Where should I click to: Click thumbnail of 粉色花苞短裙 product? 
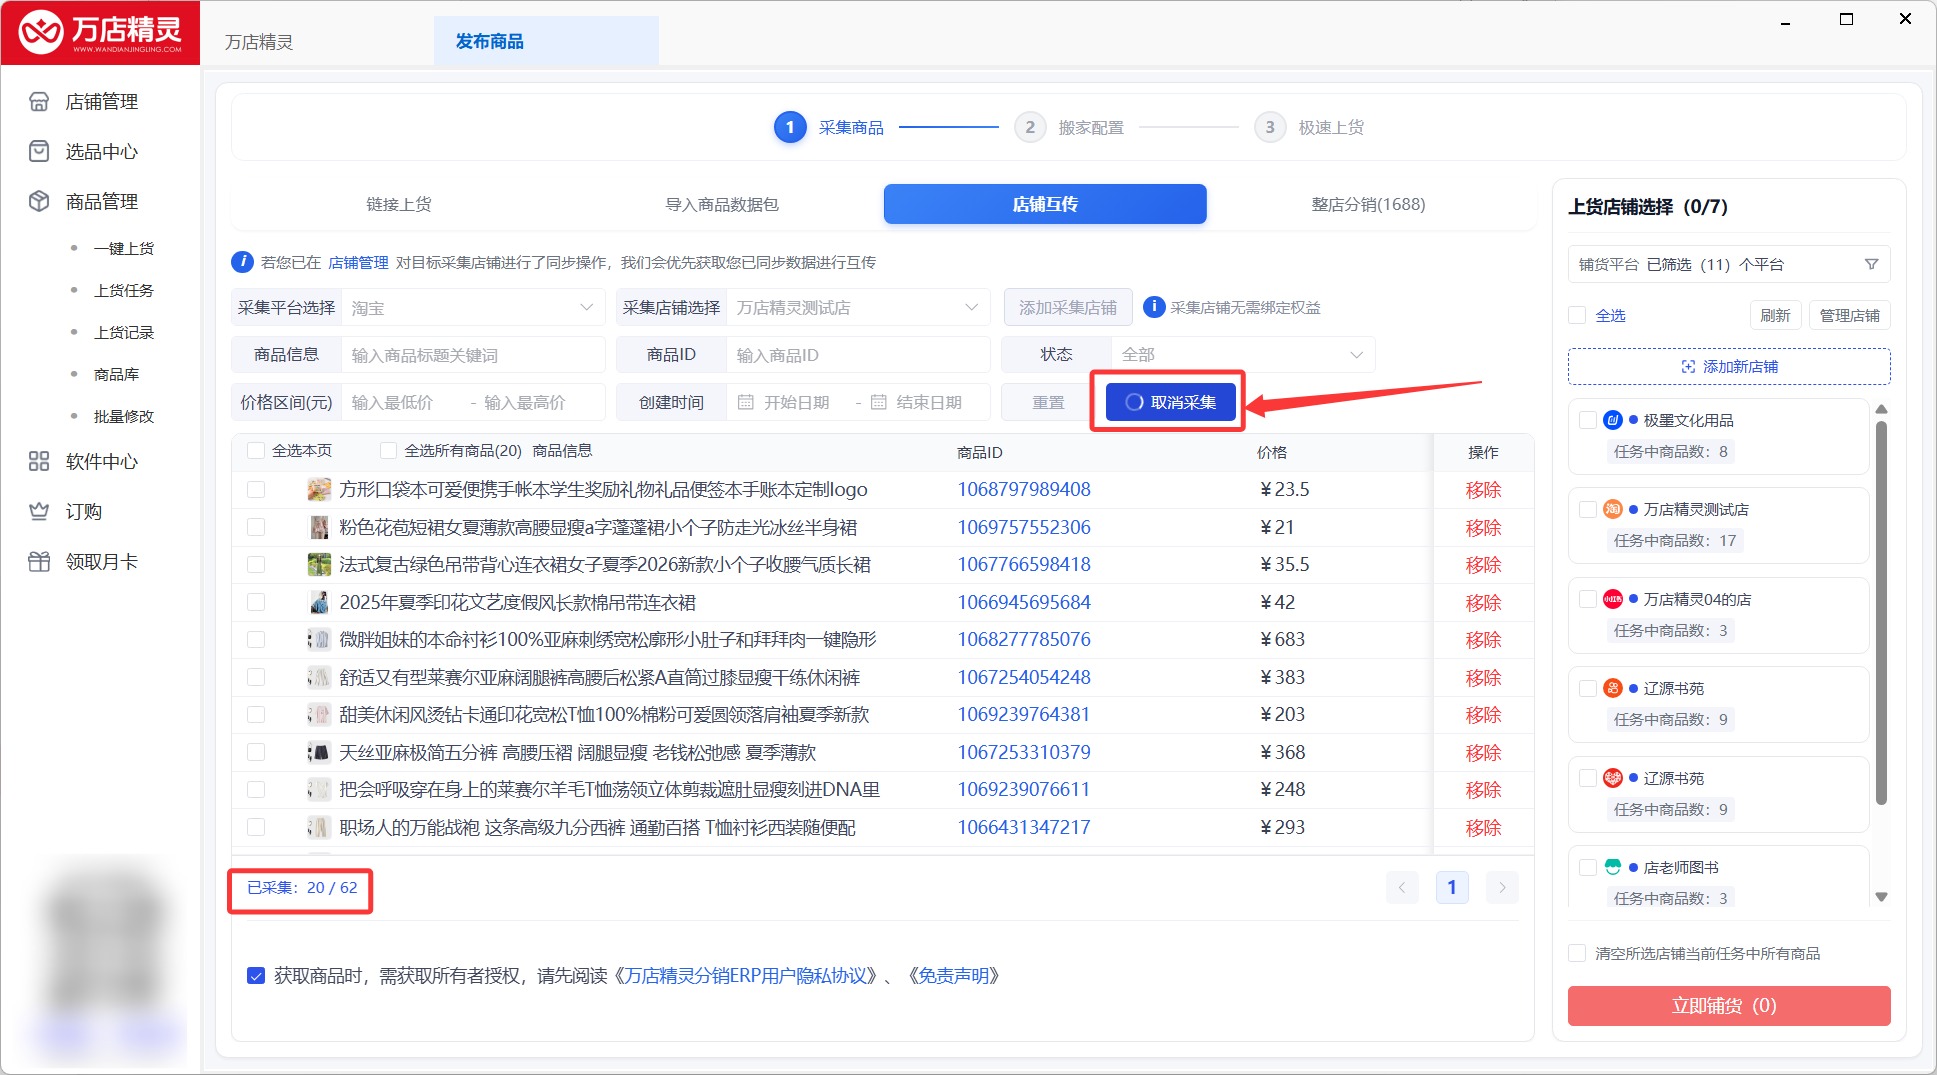tap(319, 527)
